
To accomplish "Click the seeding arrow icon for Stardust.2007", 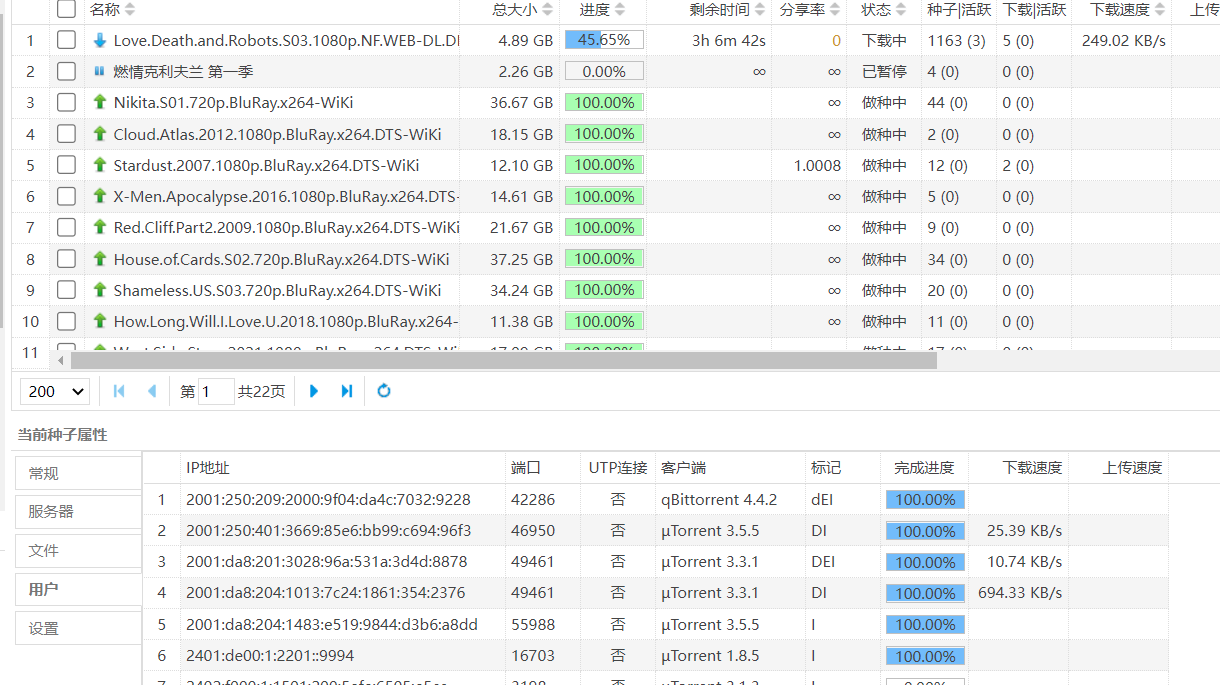I will (x=99, y=165).
